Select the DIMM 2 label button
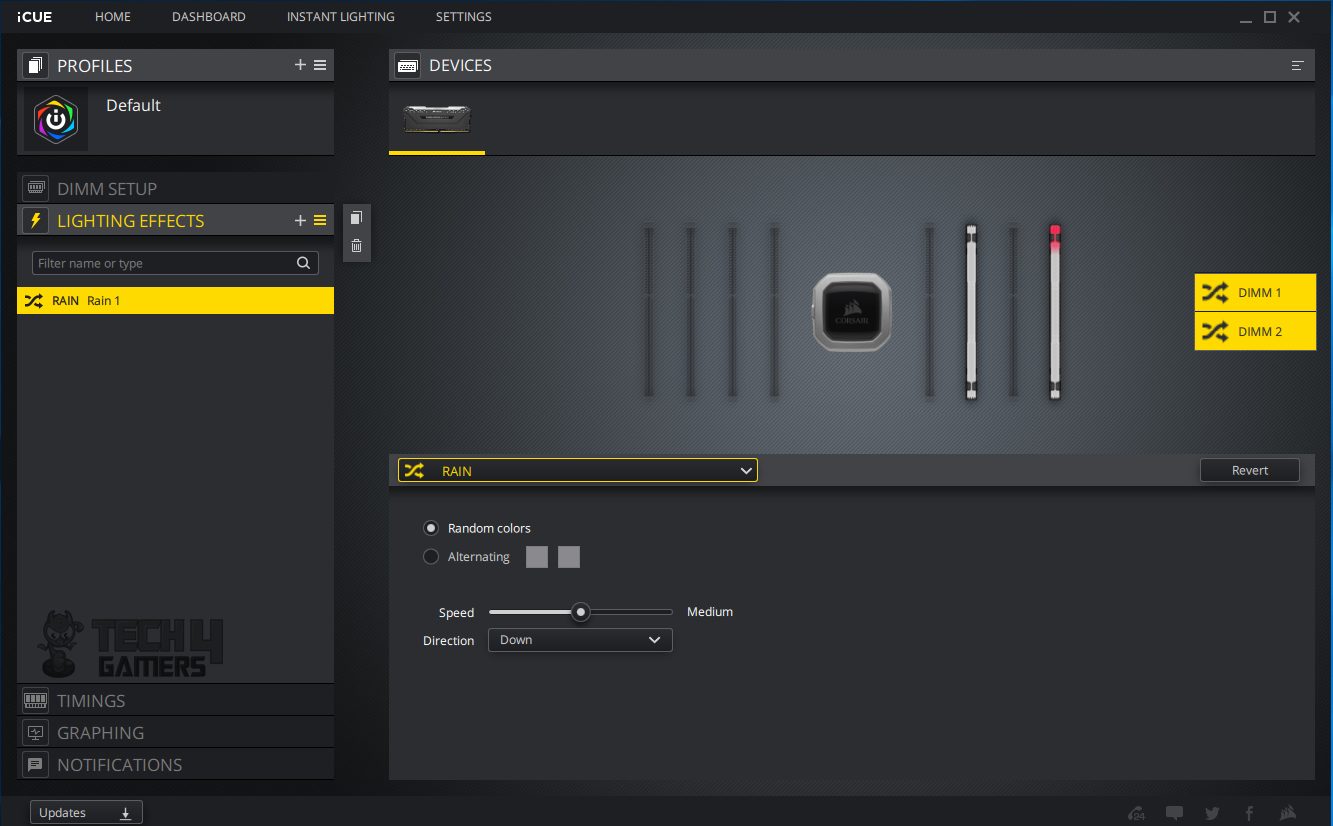 pyautogui.click(x=1255, y=331)
